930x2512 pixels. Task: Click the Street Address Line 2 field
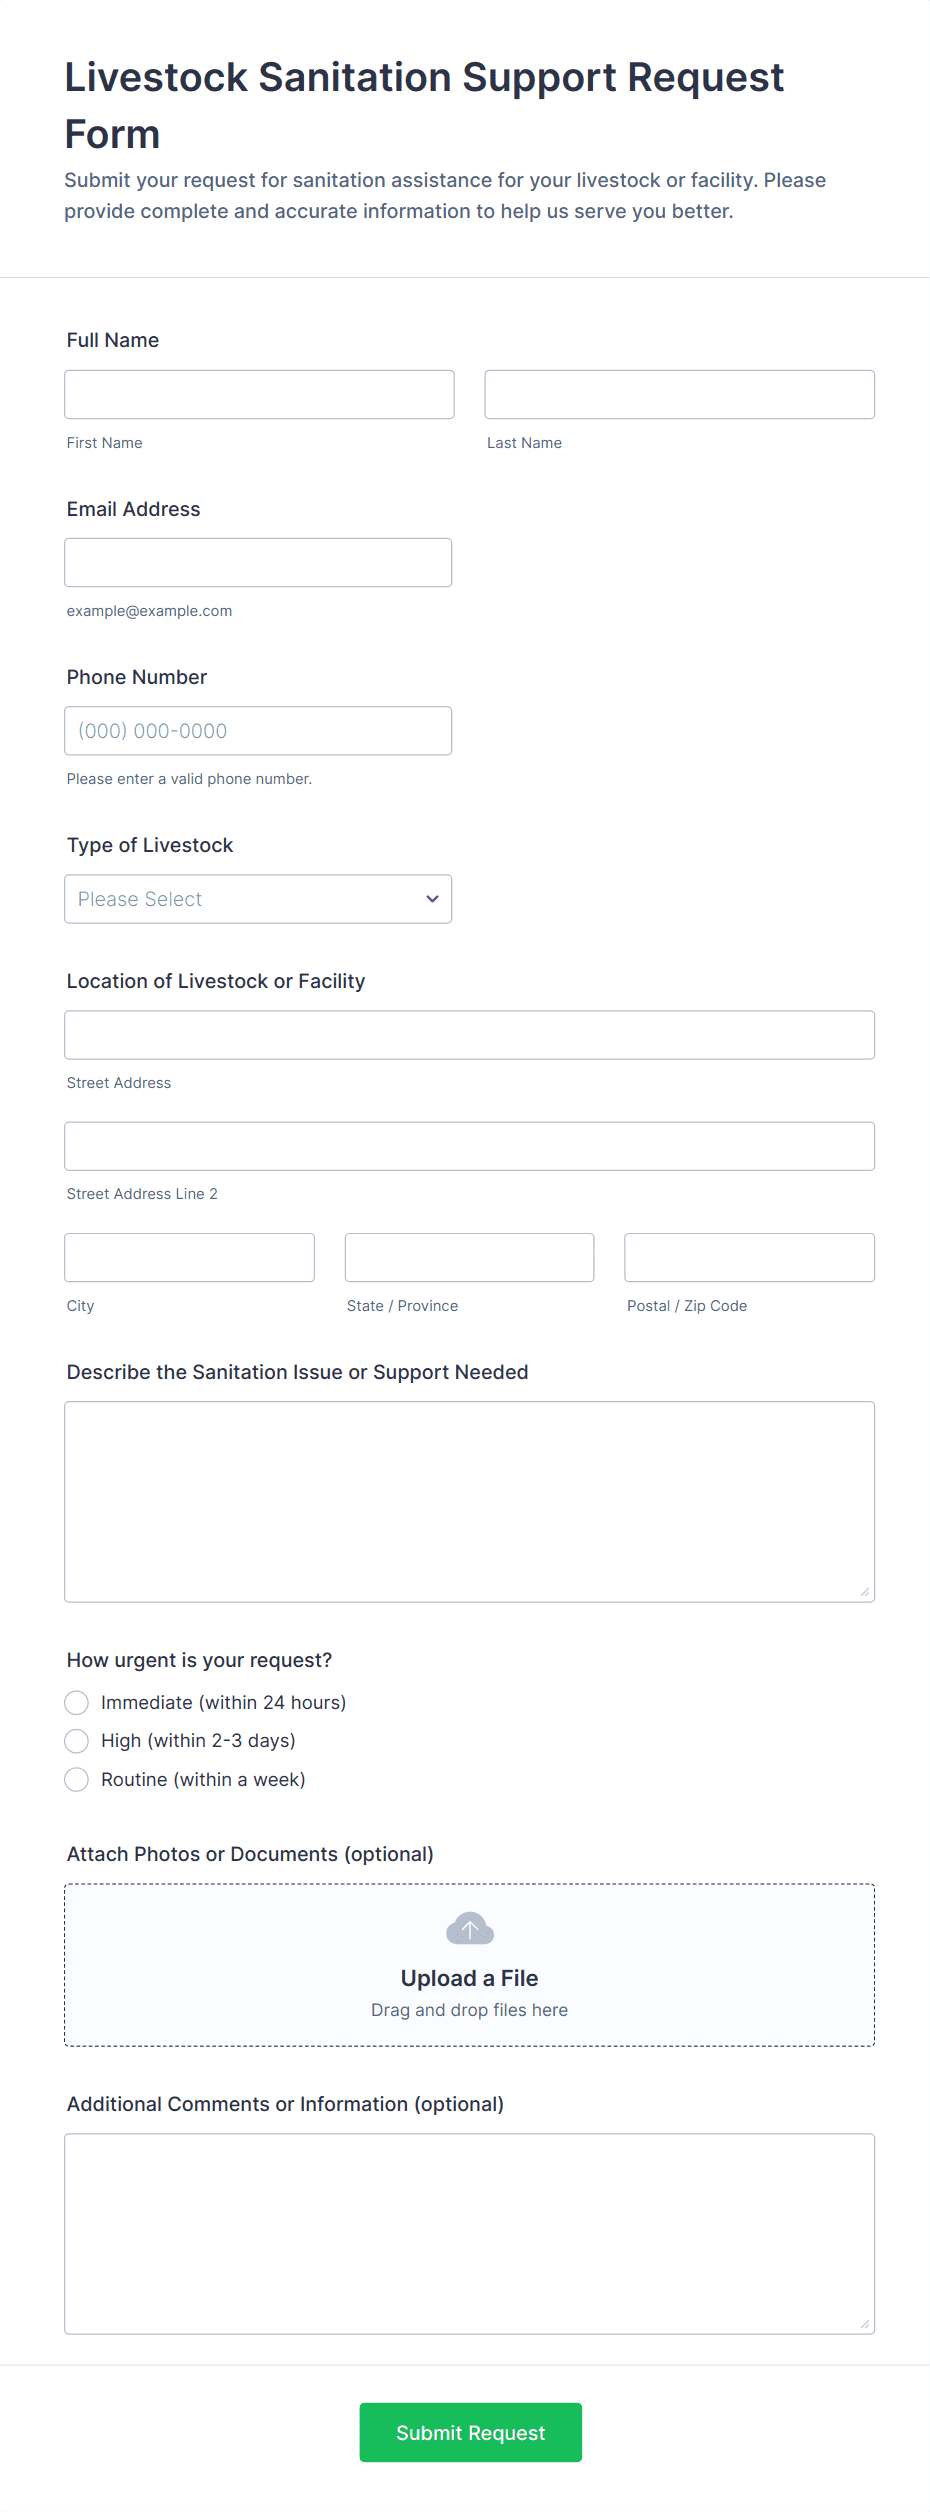pos(469,1146)
